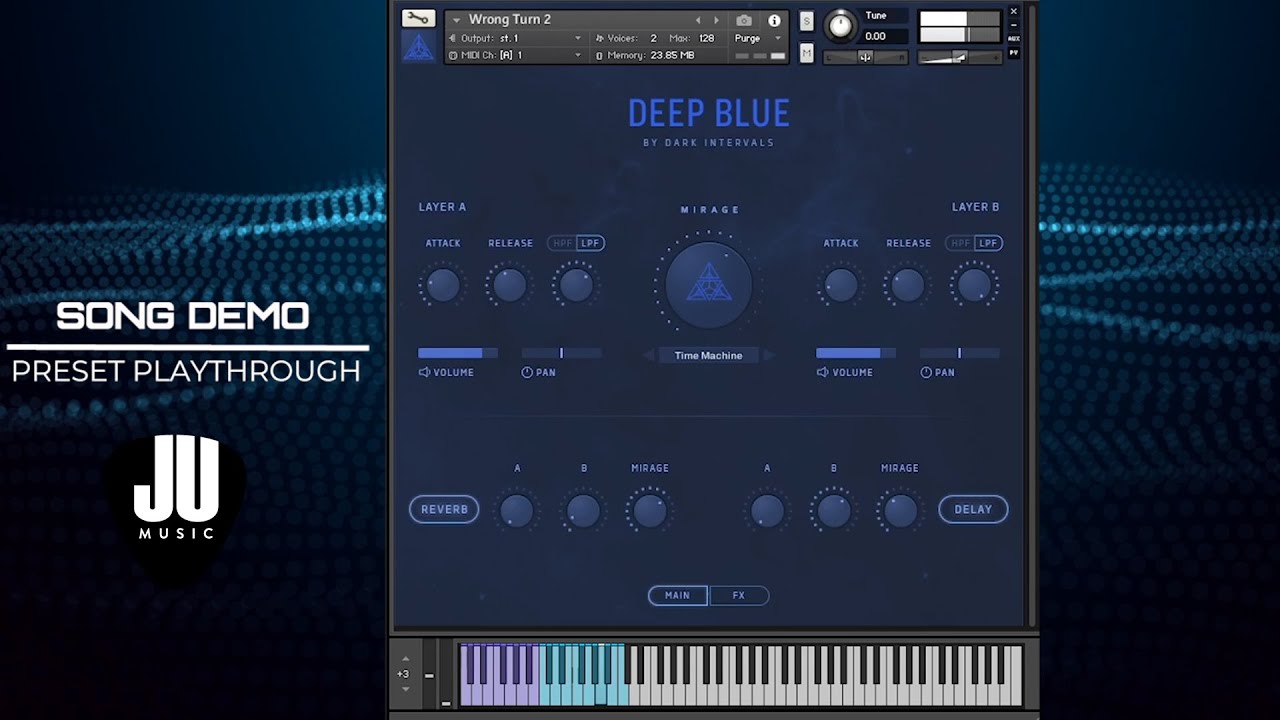Viewport: 1280px width, 720px height.
Task: Click the Layer B pan icon
Action: [x=926, y=372]
